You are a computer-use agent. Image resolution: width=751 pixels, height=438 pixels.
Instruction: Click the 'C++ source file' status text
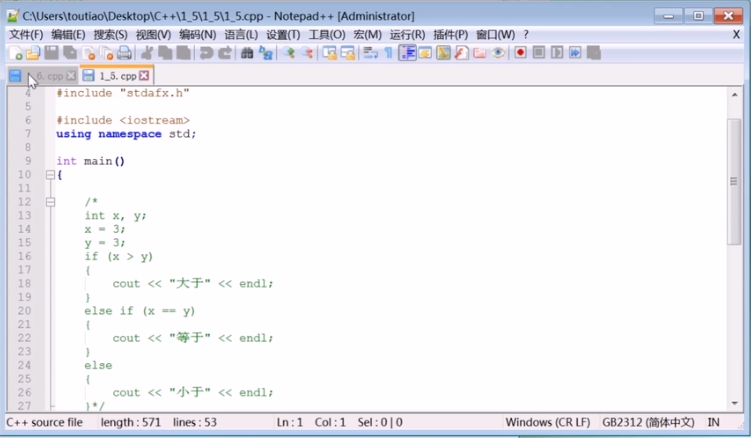[x=44, y=422]
